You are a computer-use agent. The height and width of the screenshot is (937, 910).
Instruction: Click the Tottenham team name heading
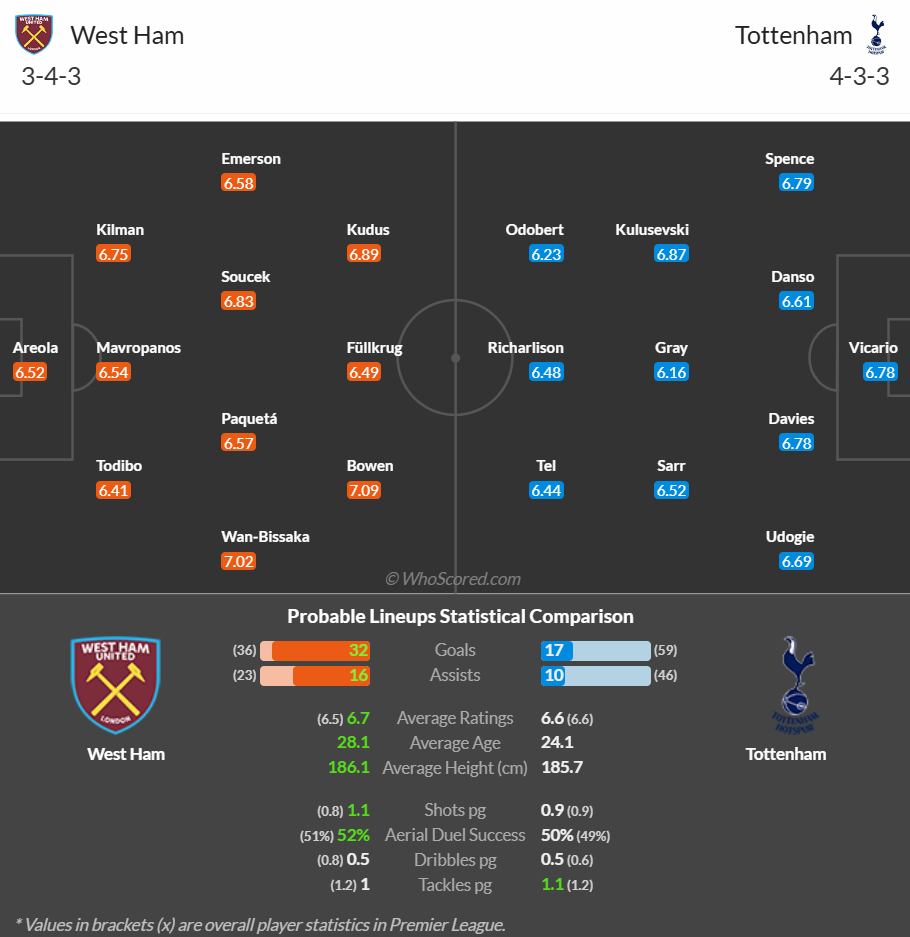click(x=793, y=35)
